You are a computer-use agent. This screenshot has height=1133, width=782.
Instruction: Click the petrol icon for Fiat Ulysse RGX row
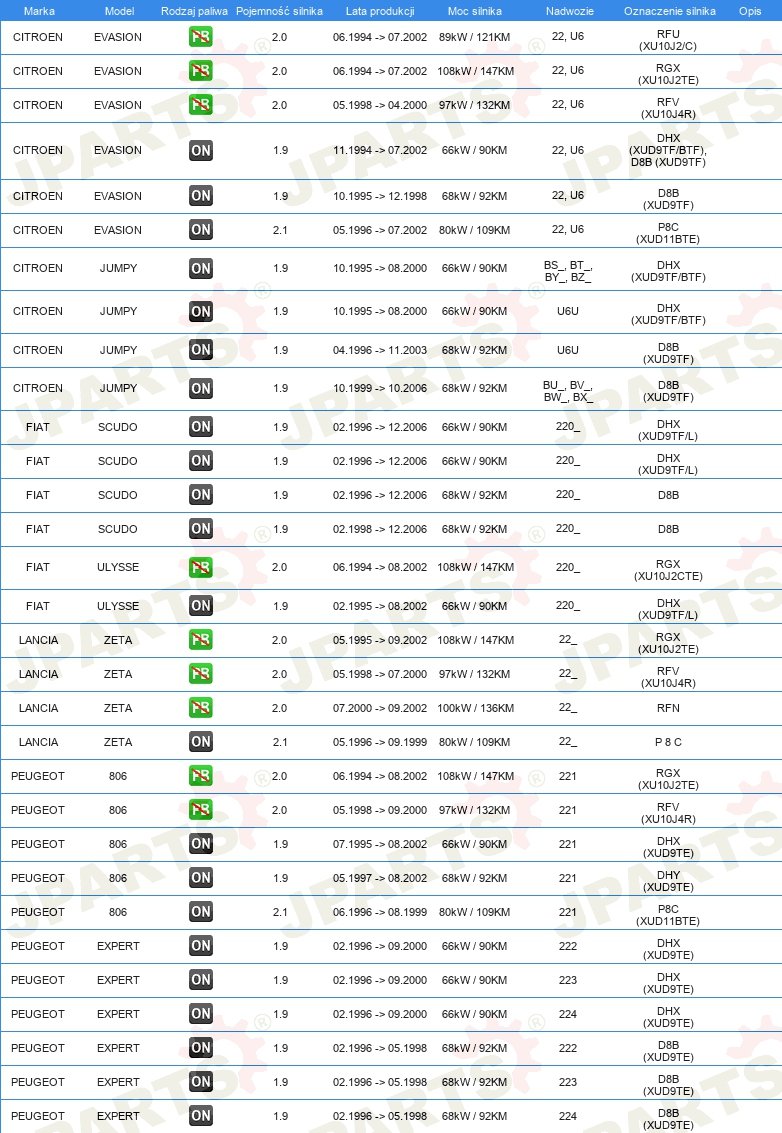click(200, 567)
